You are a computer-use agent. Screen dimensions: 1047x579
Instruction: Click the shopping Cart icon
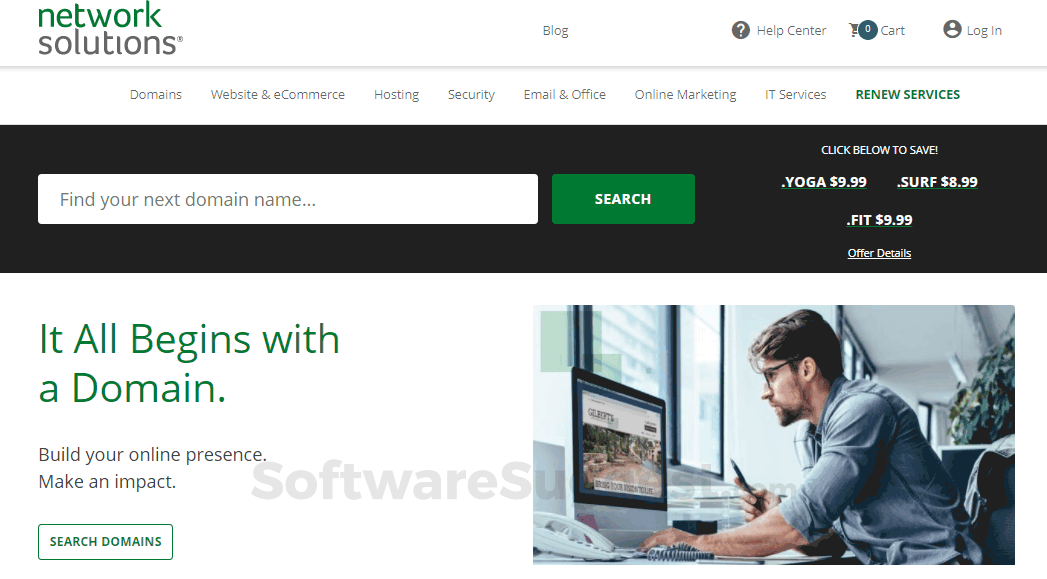[855, 30]
